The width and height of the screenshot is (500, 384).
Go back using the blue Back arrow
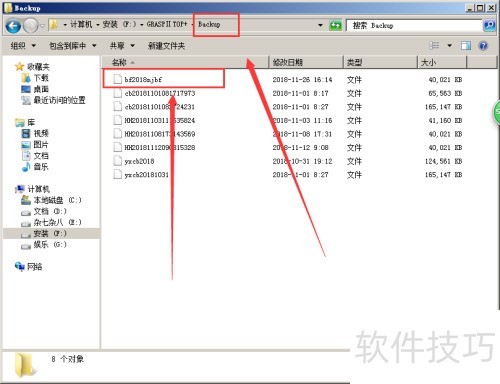click(13, 26)
